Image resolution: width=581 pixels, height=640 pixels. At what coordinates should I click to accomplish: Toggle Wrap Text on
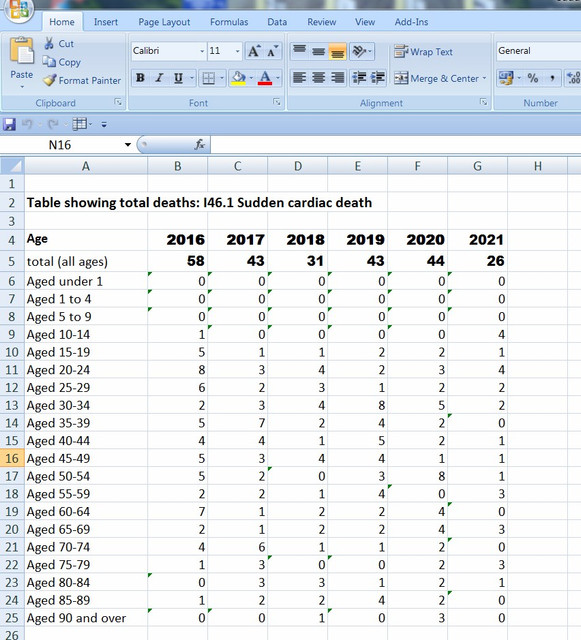[423, 52]
